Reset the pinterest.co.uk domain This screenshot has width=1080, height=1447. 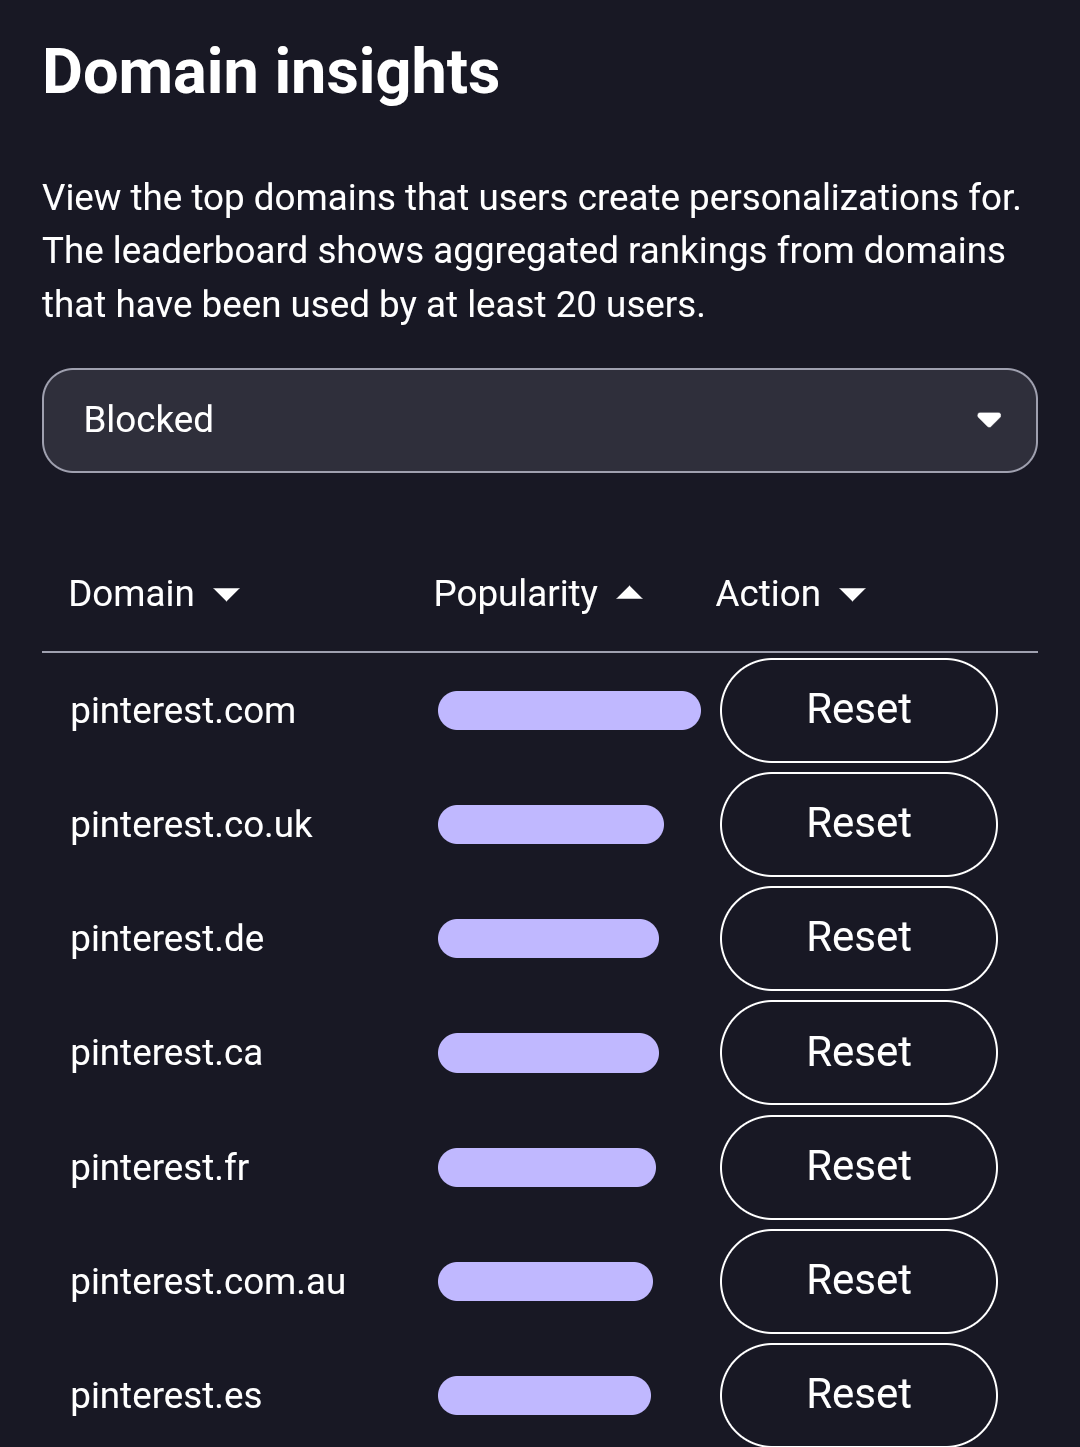click(858, 824)
